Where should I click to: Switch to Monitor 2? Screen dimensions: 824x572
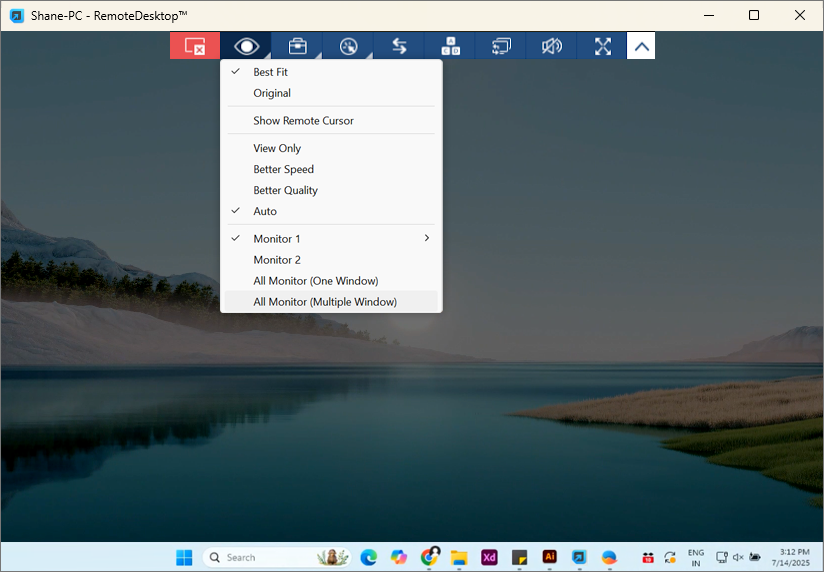coord(277,260)
